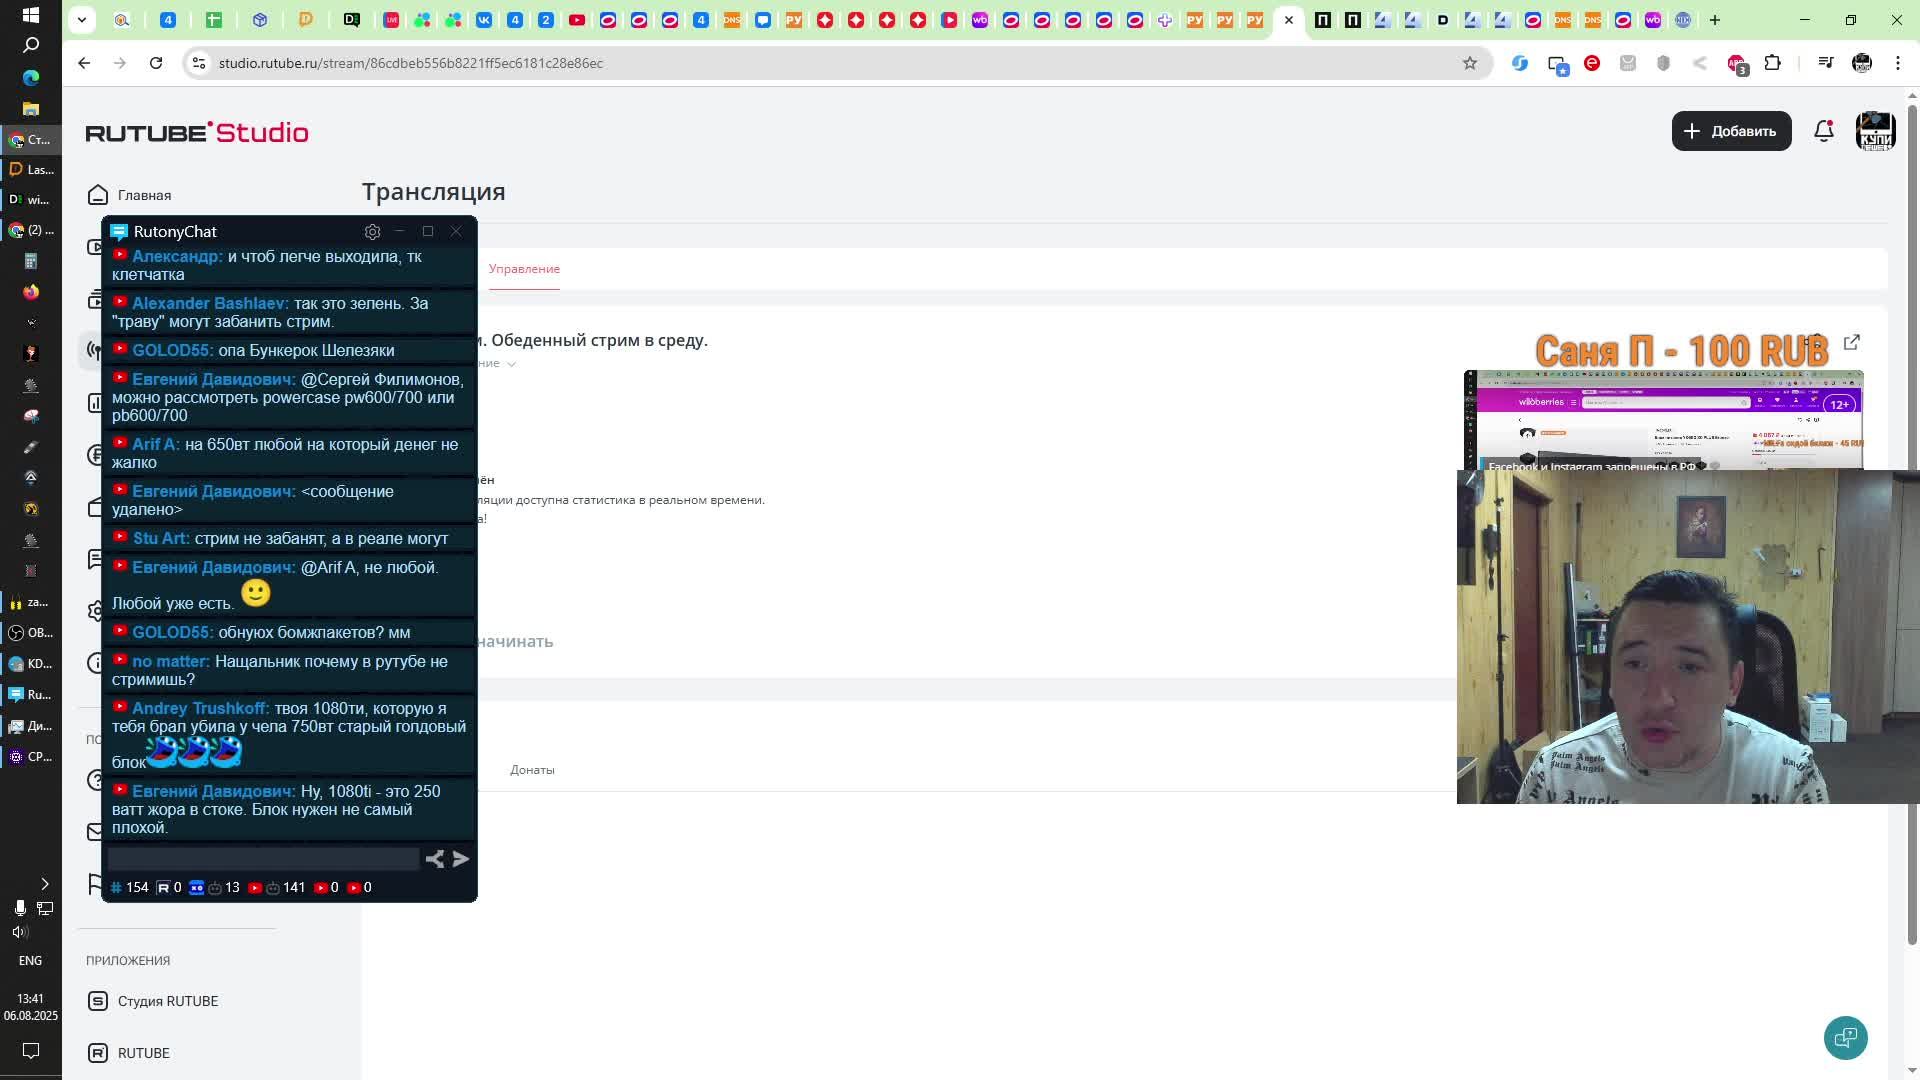Expand the stream description chevron
This screenshot has height=1080, width=1920.
511,364
